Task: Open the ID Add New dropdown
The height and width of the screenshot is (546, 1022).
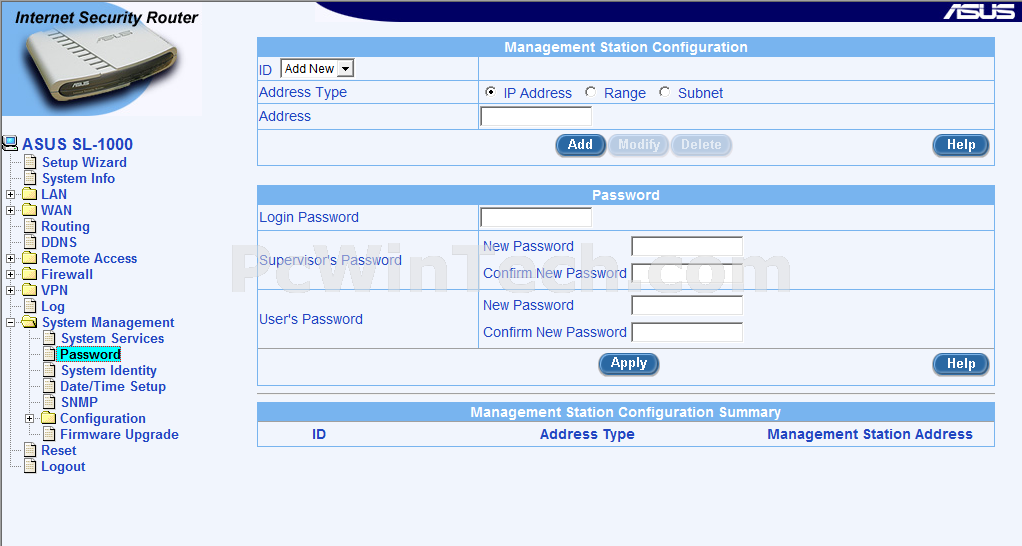Action: [317, 68]
